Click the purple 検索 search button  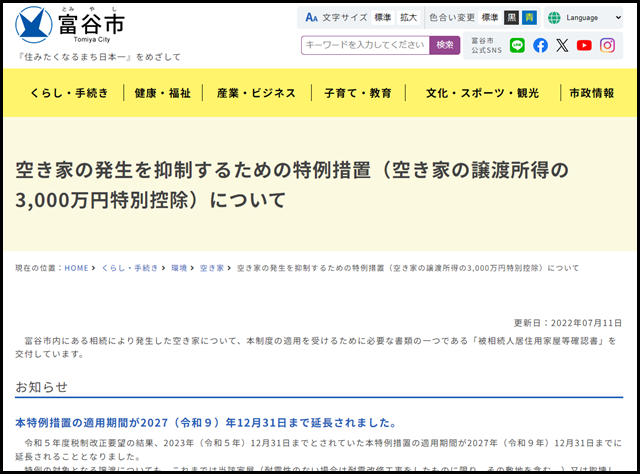click(444, 45)
